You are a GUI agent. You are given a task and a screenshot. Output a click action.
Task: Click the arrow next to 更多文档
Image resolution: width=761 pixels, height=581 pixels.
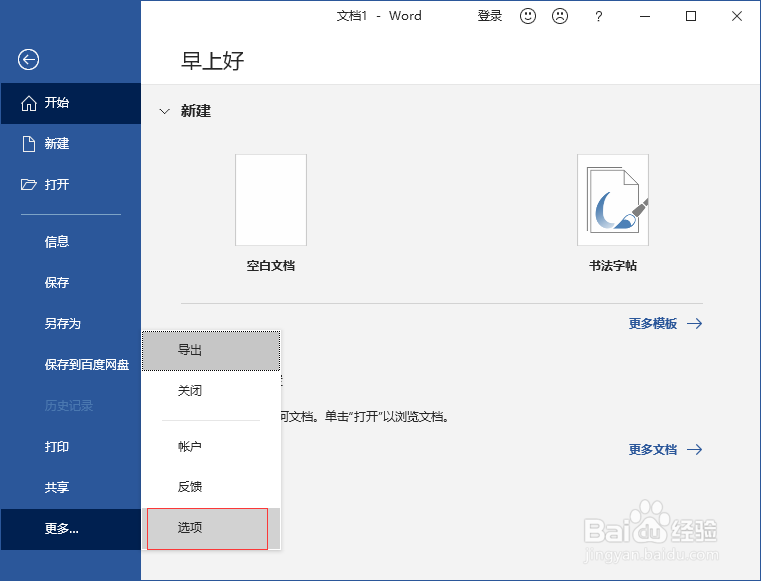pyautogui.click(x=695, y=449)
